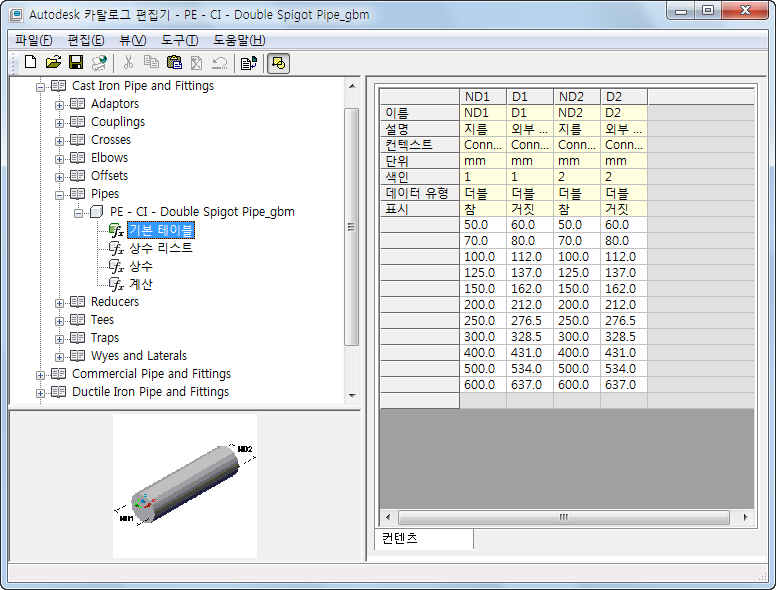Click the mm unit cell under ND2

[x=577, y=161]
